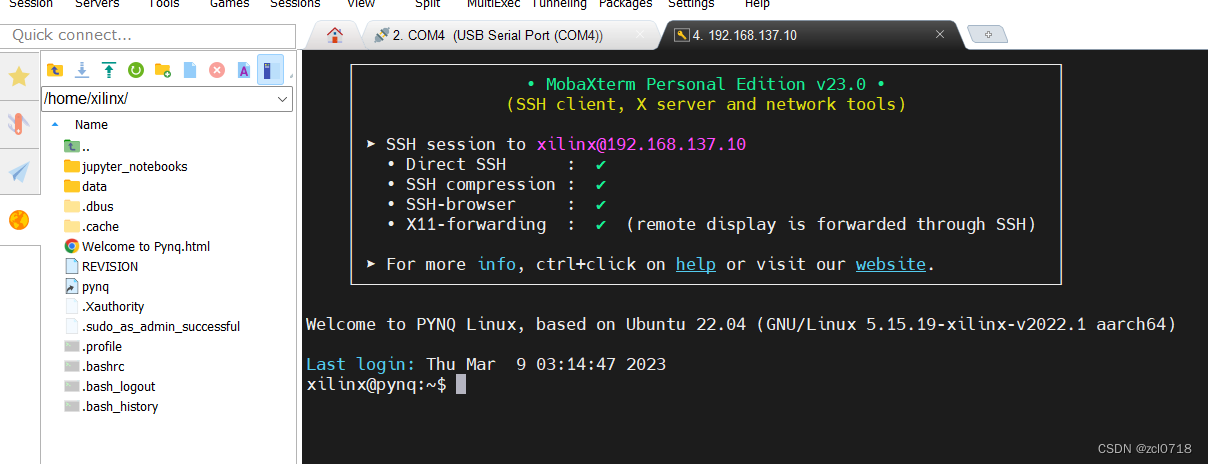Screen dimensions: 1208x464
Task: Create a new remote directory
Action: [163, 70]
